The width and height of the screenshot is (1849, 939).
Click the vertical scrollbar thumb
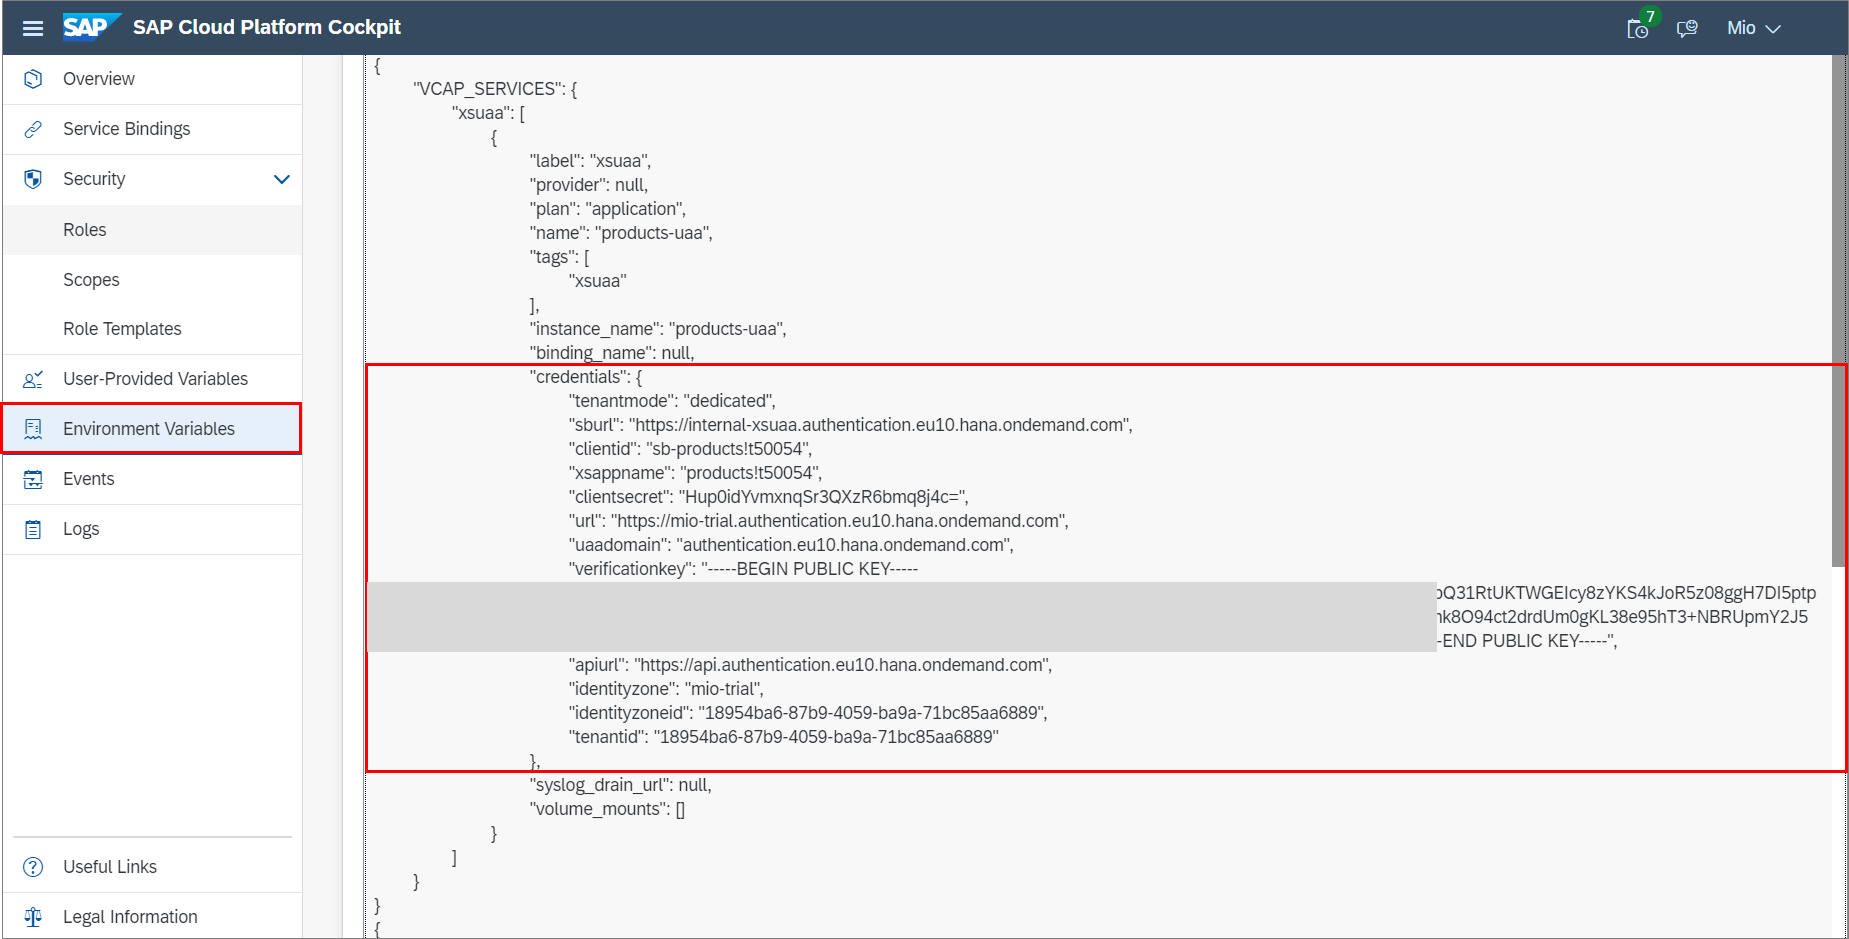(x=1838, y=310)
